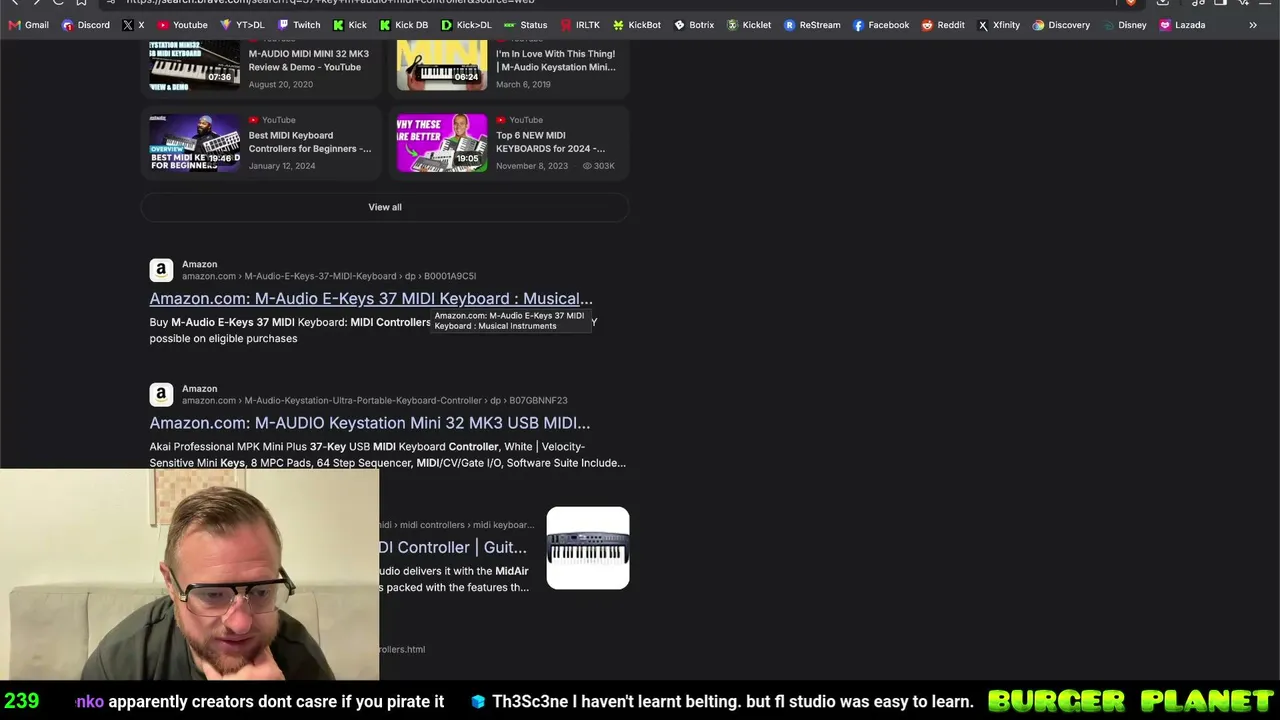Play the 19:05 video thumbnail

point(442,143)
